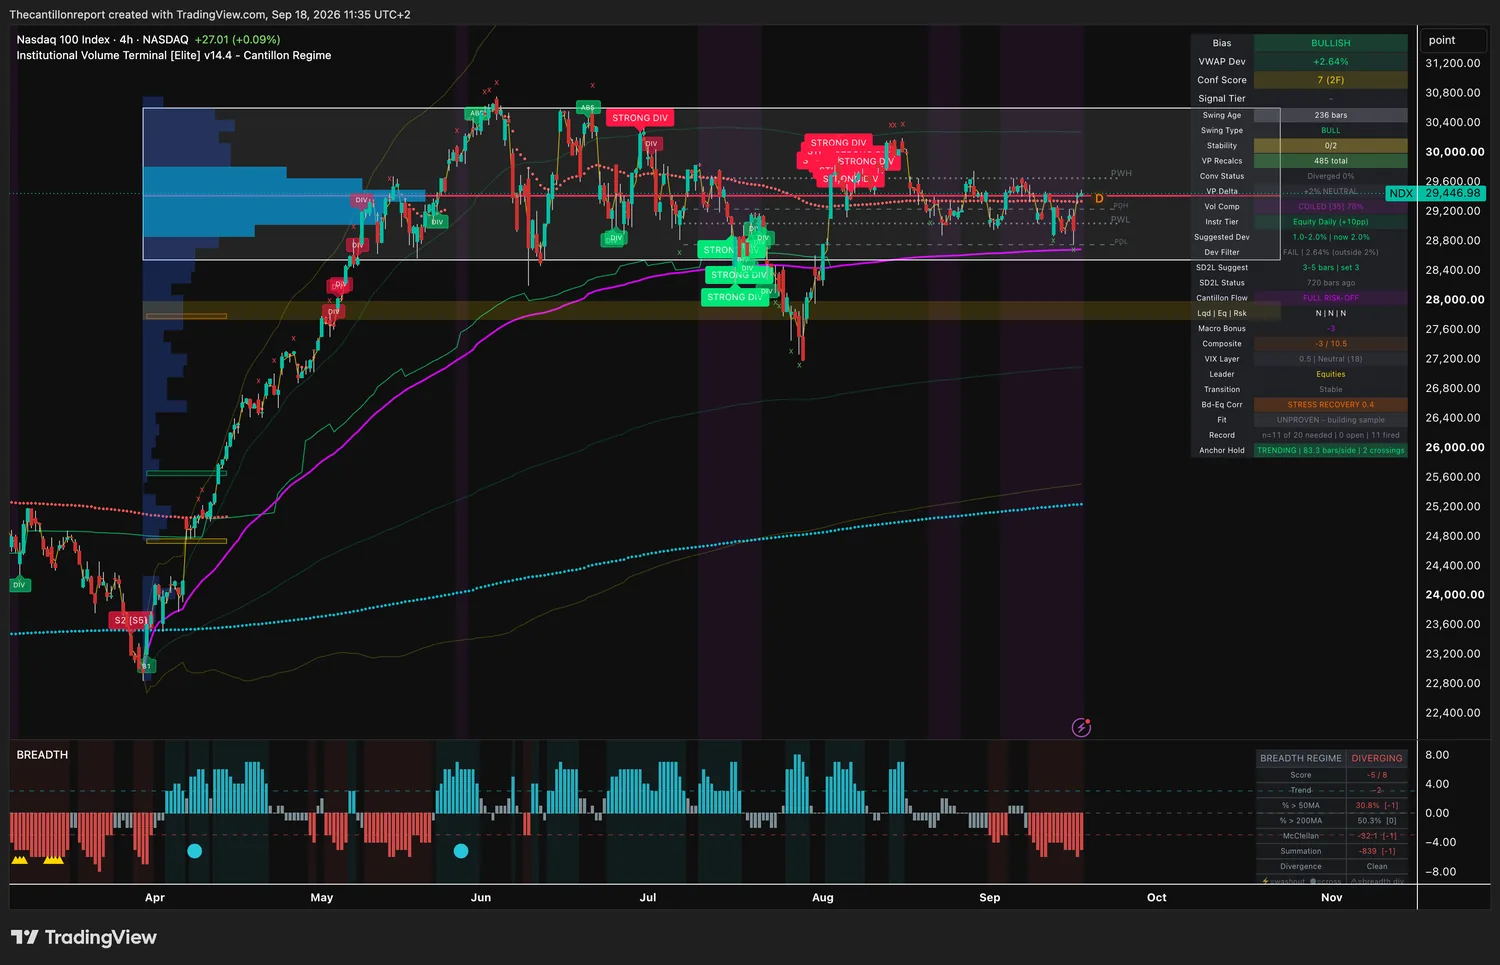Viewport: 1500px width, 965px height.
Task: Click the late-May cyan dot in breadth pane
Action: click(461, 851)
